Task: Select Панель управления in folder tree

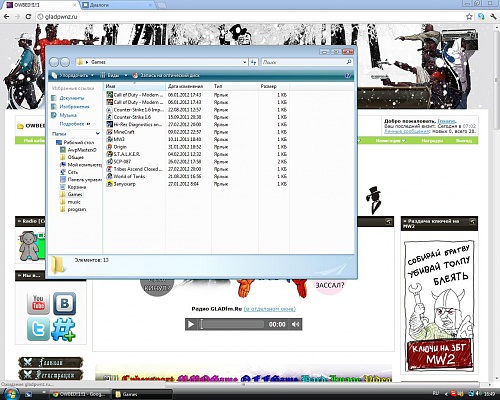Action: (x=81, y=179)
